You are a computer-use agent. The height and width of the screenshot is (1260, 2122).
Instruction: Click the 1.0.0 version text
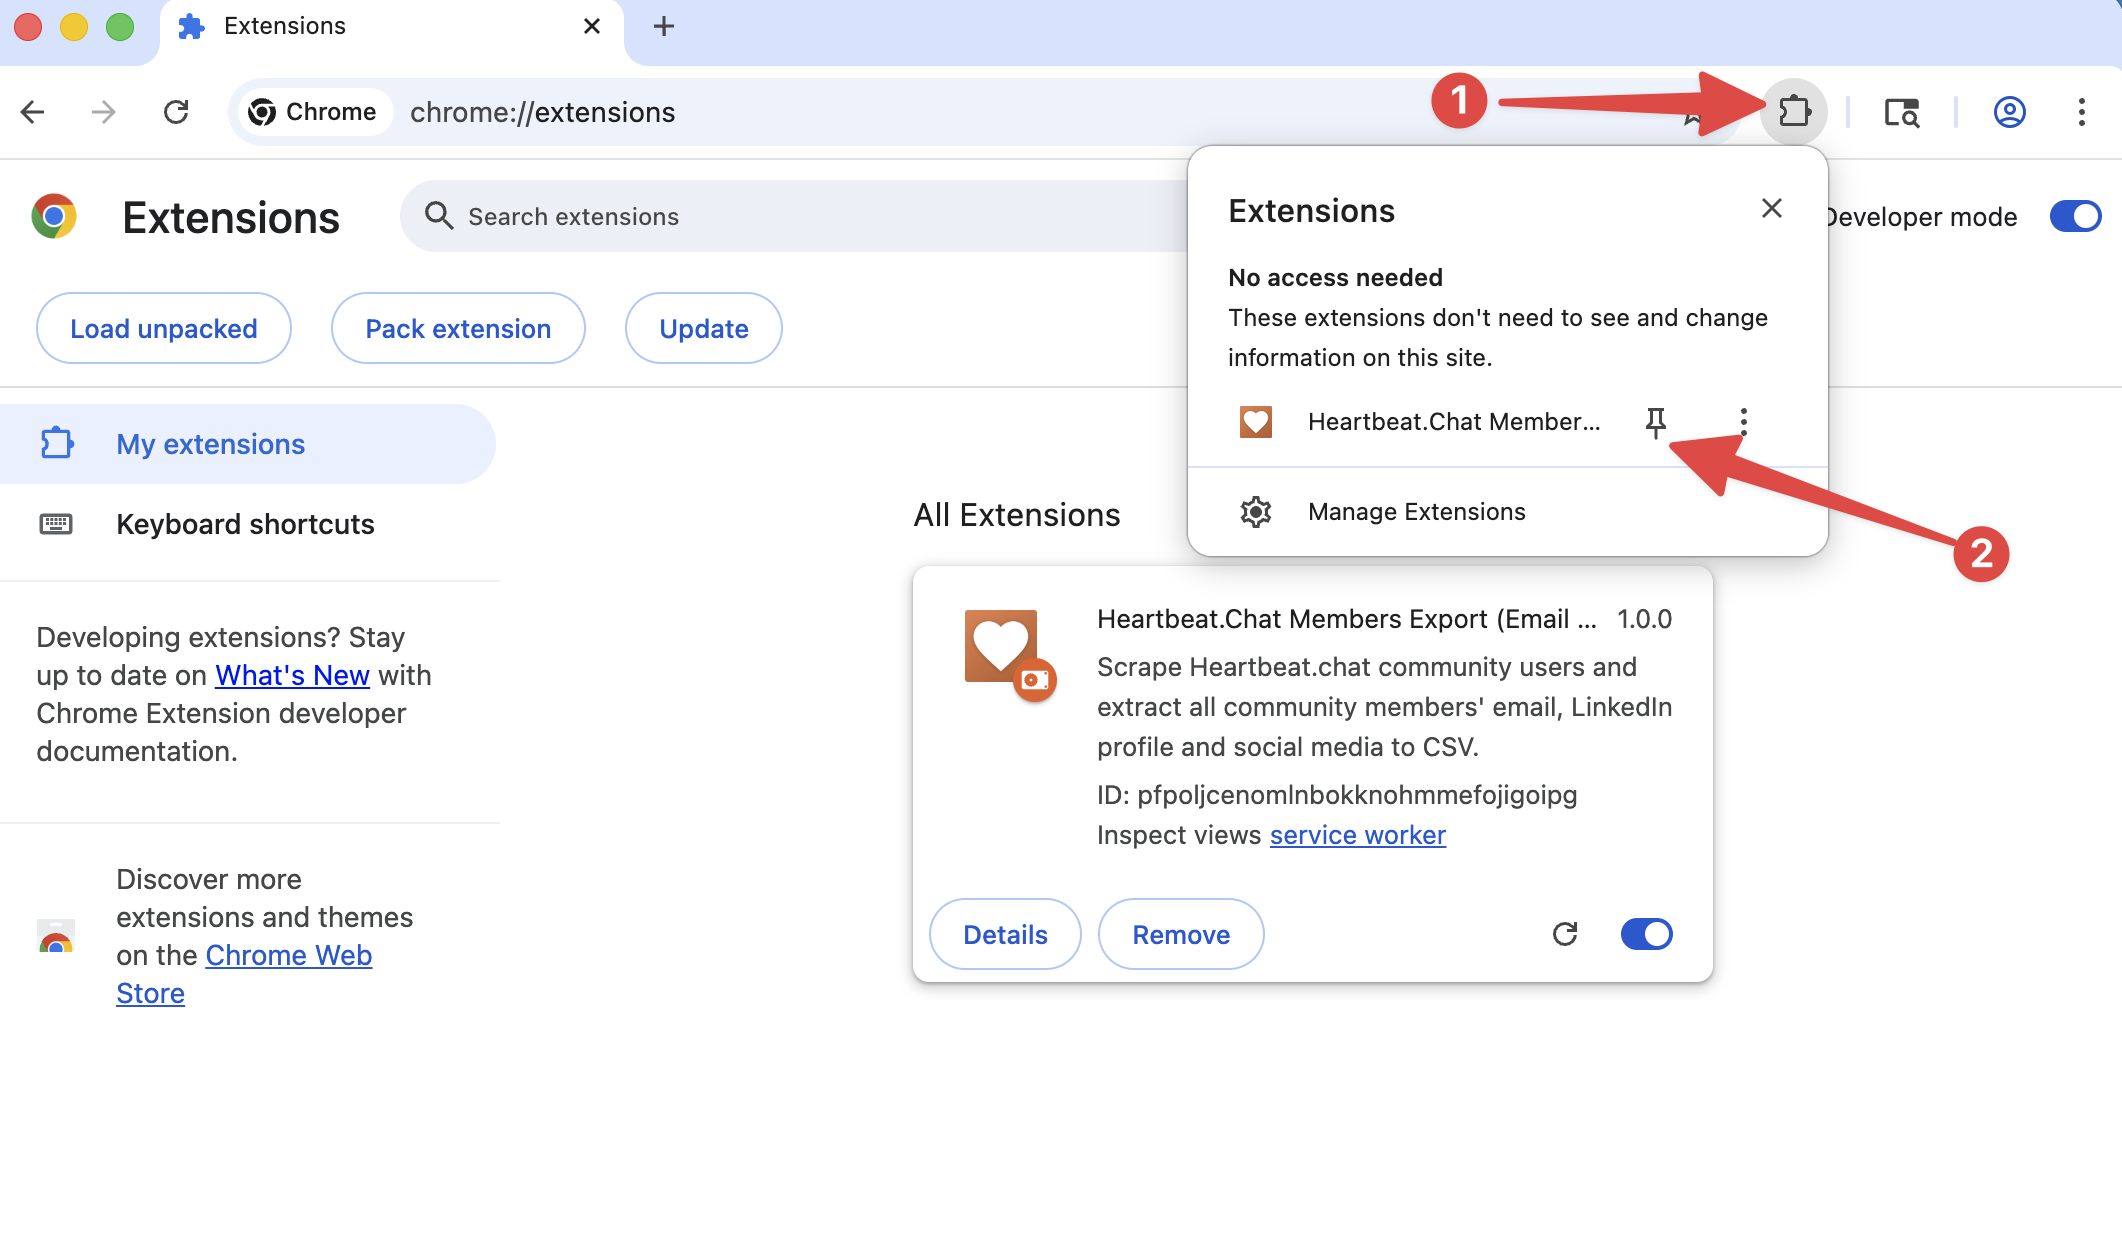pyautogui.click(x=1645, y=619)
